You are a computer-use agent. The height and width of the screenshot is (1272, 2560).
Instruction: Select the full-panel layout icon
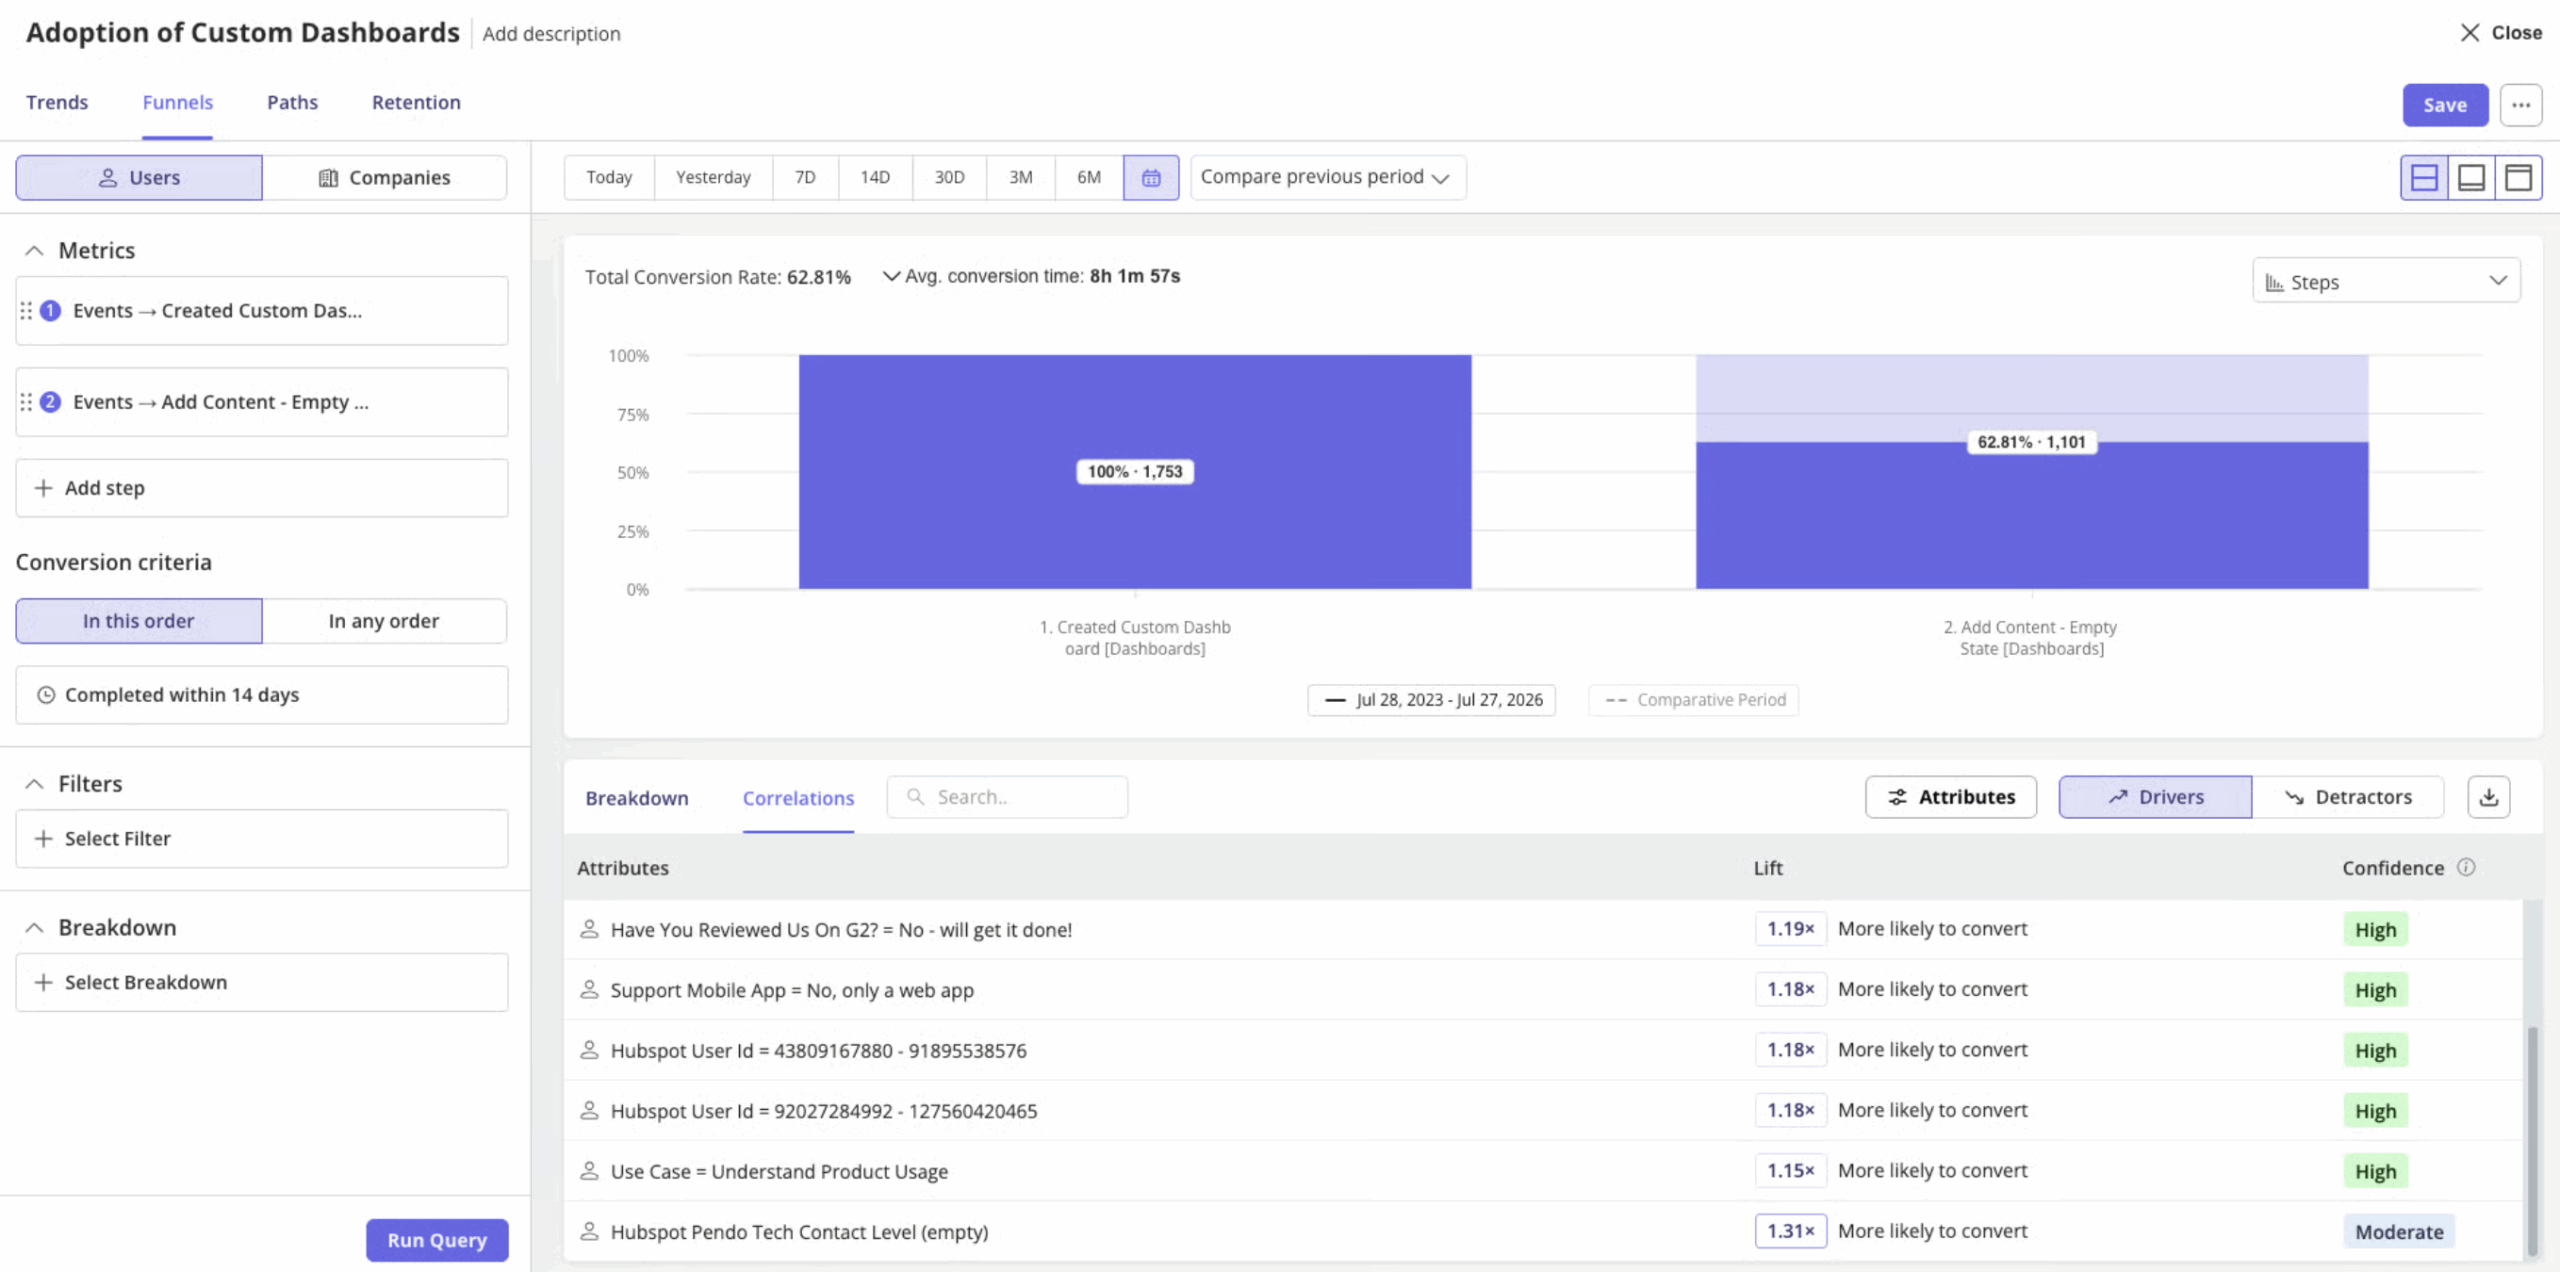point(2518,178)
